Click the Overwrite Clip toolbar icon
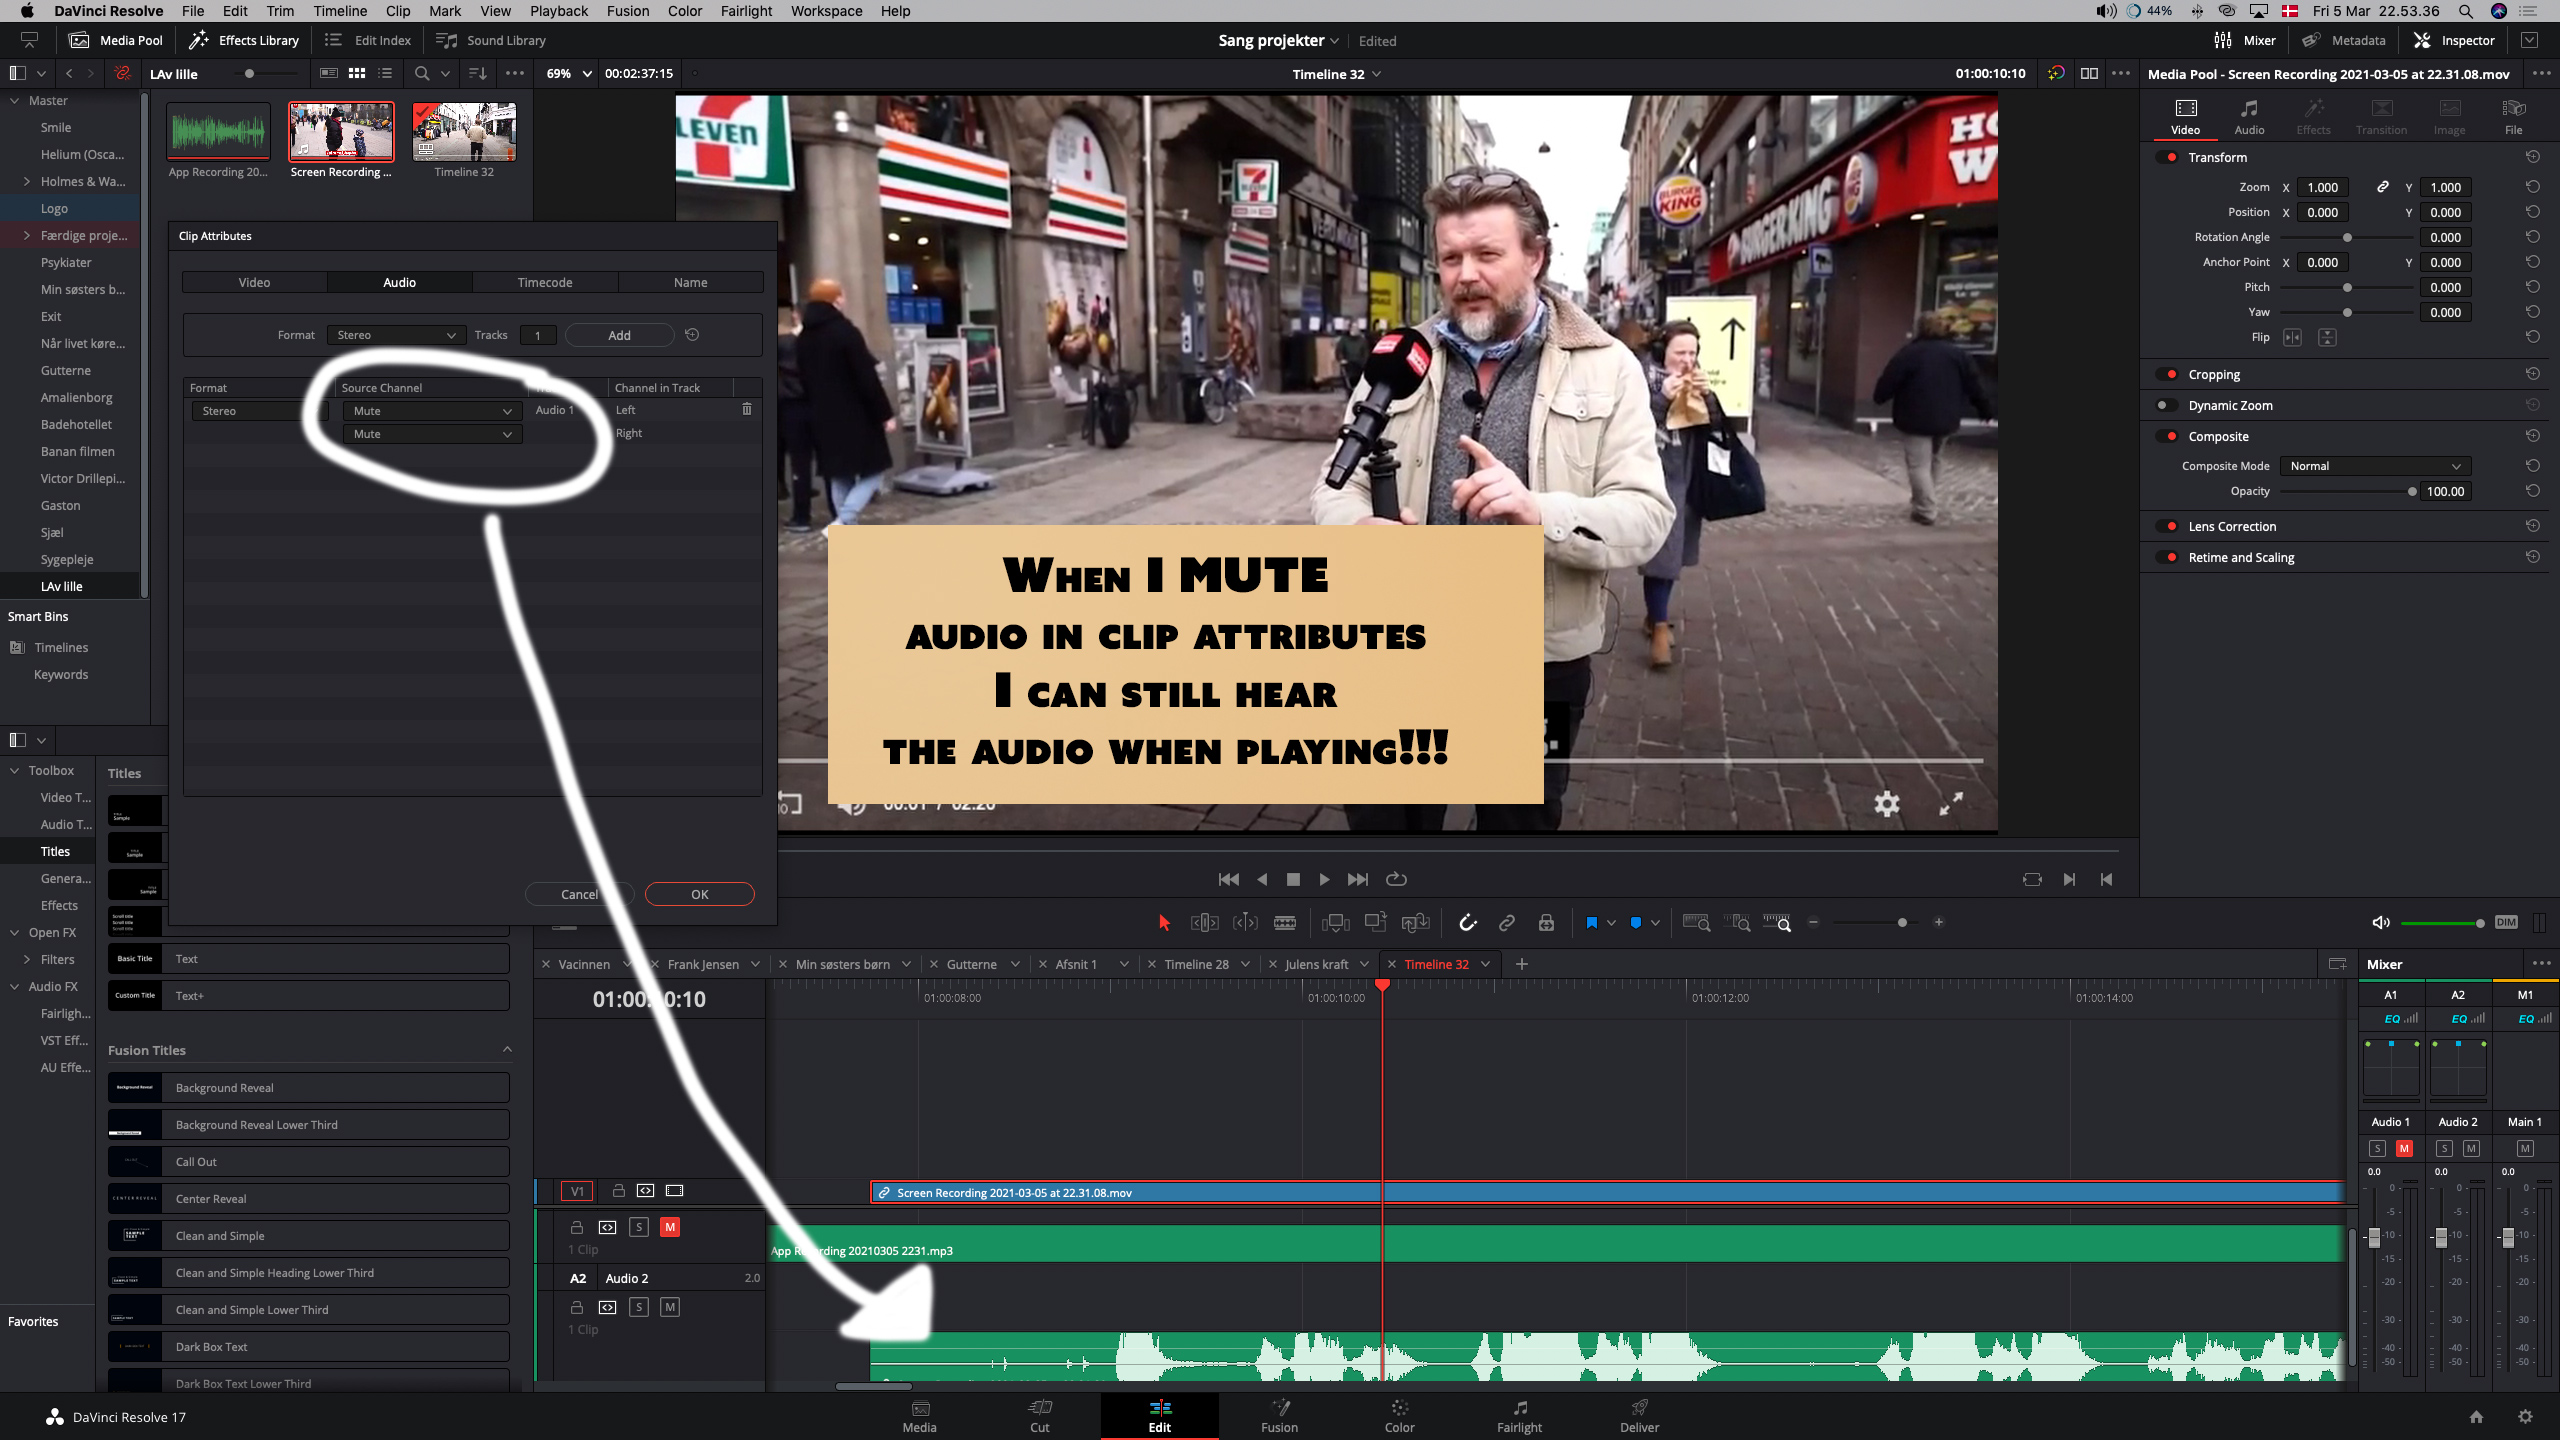 (1375, 923)
